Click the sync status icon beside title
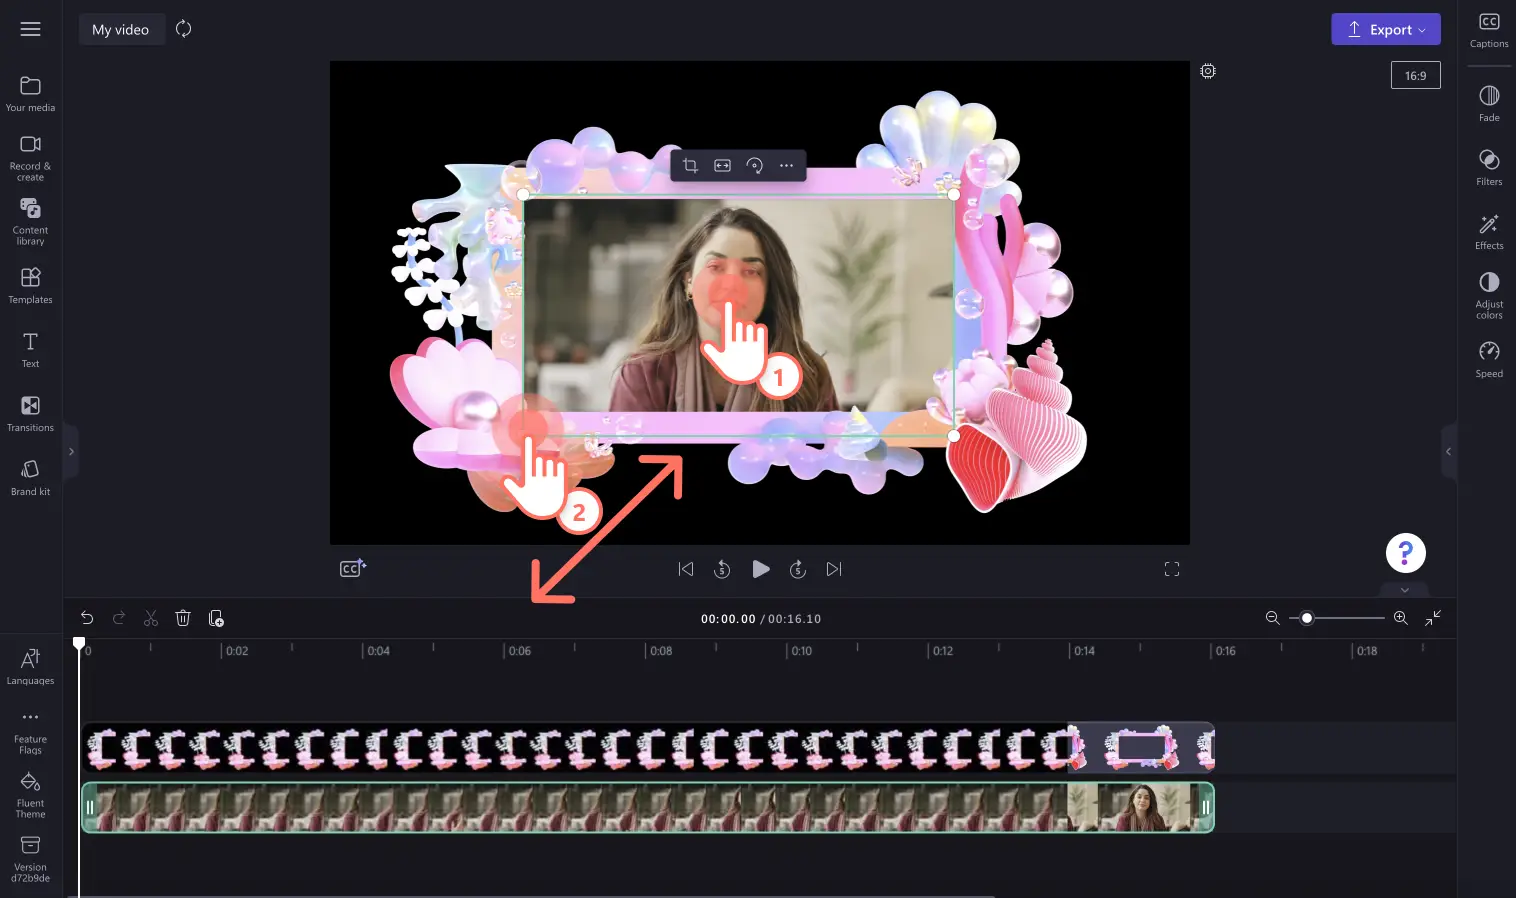 (183, 29)
